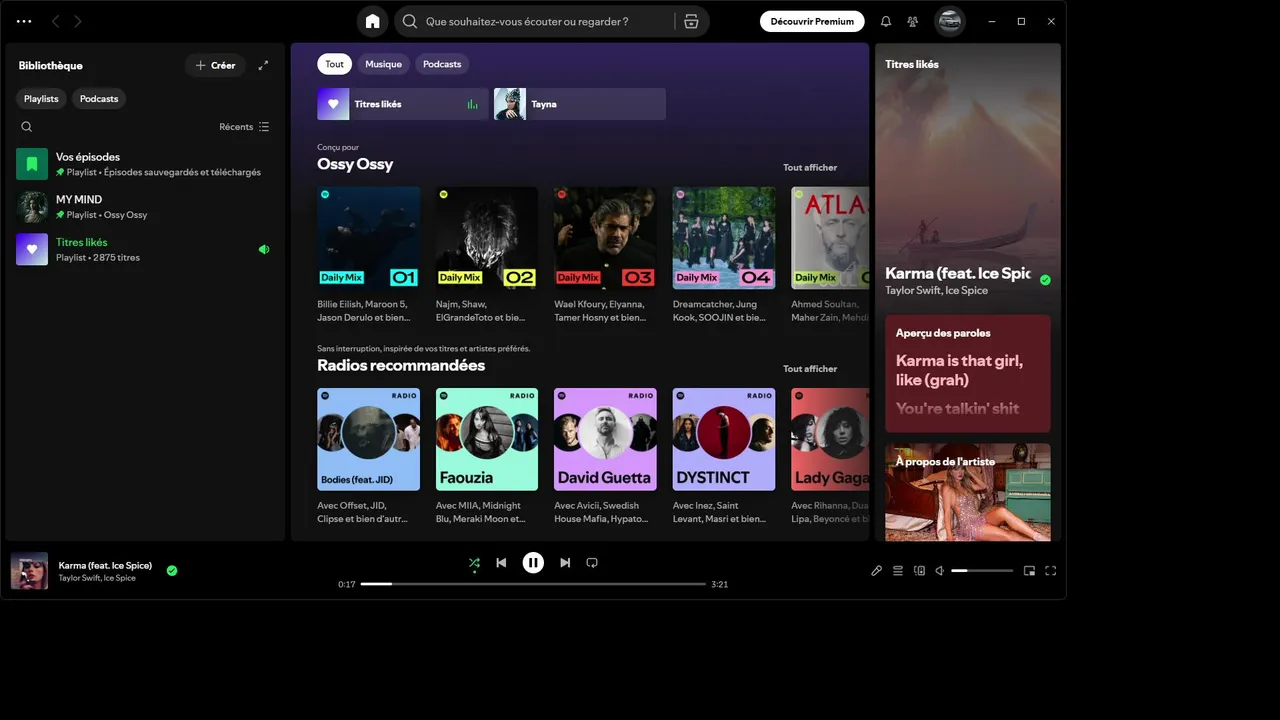This screenshot has height=720, width=1280.
Task: Open the friends activity icon
Action: point(913,21)
